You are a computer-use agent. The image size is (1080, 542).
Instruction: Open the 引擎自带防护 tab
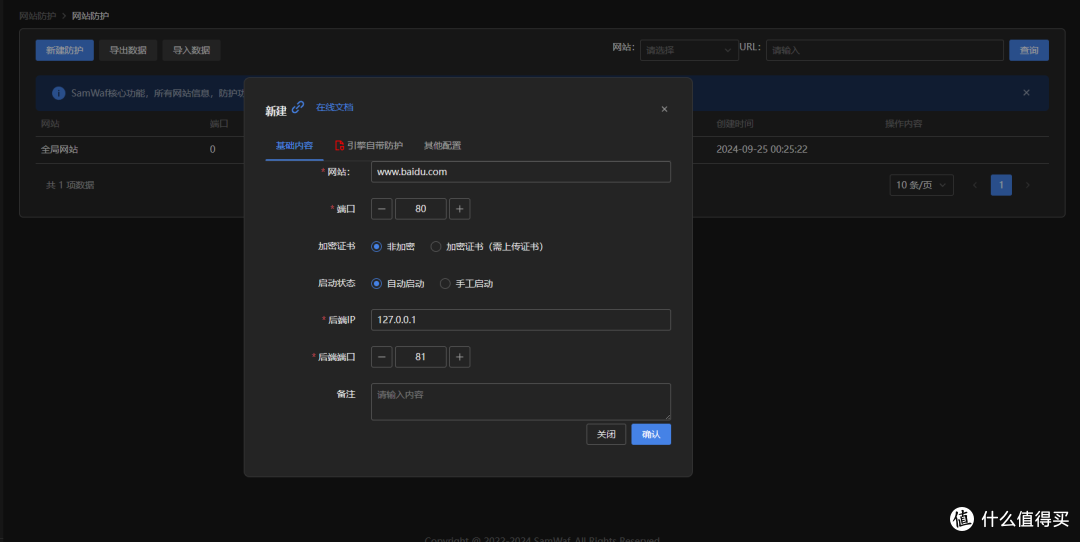pyautogui.click(x=368, y=145)
